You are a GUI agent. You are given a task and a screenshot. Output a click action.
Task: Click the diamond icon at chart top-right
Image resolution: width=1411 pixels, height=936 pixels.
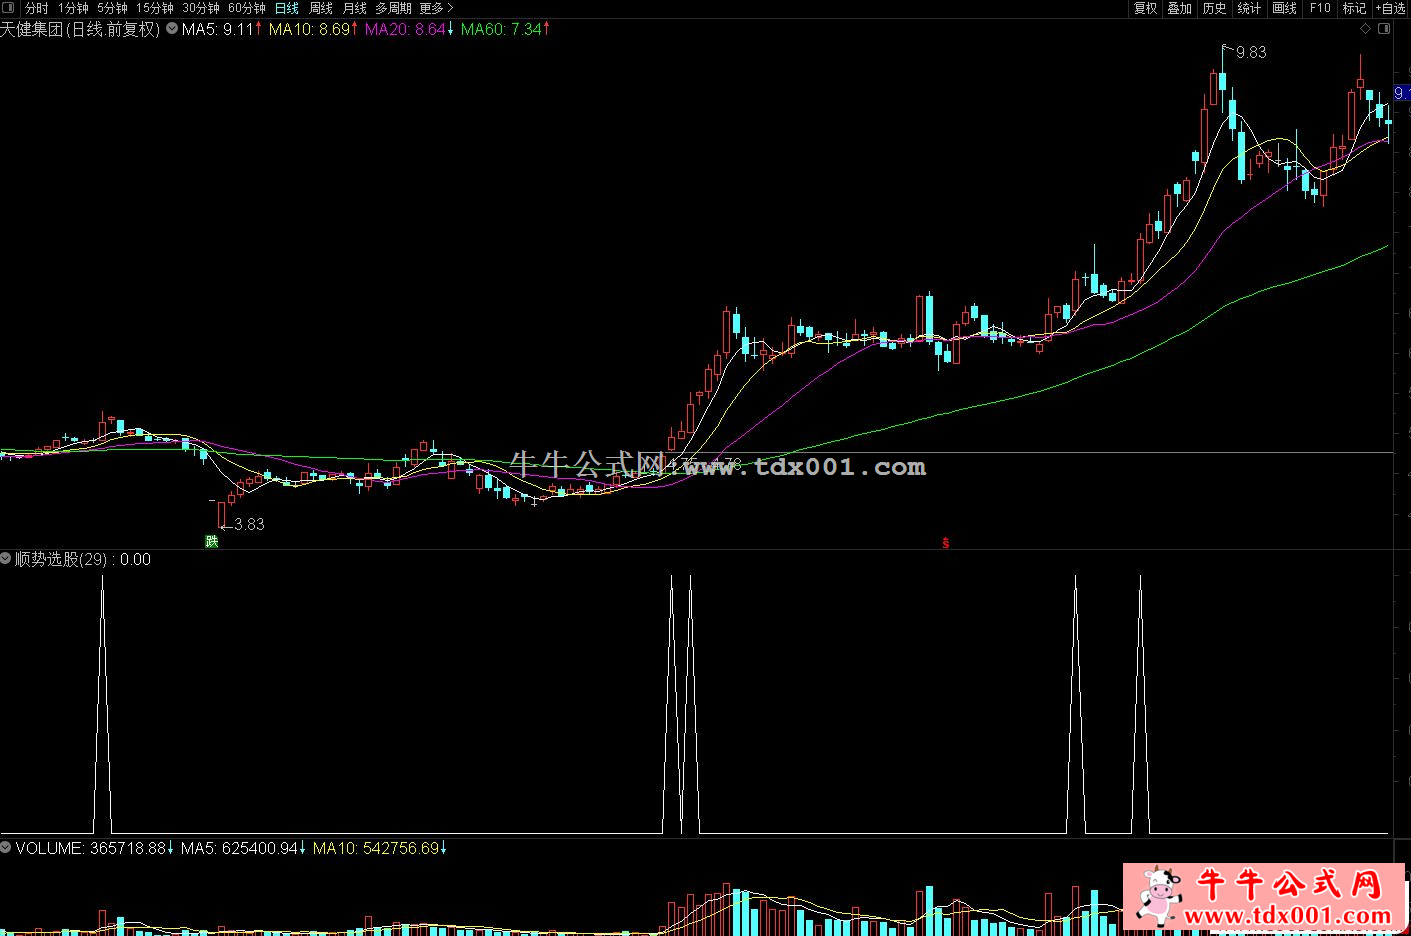point(1366,29)
